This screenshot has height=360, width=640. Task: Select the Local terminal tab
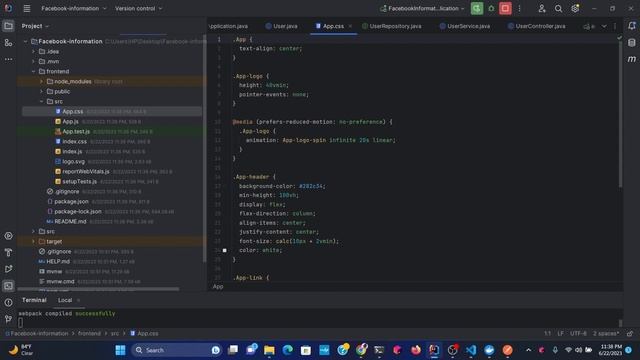tap(65, 300)
